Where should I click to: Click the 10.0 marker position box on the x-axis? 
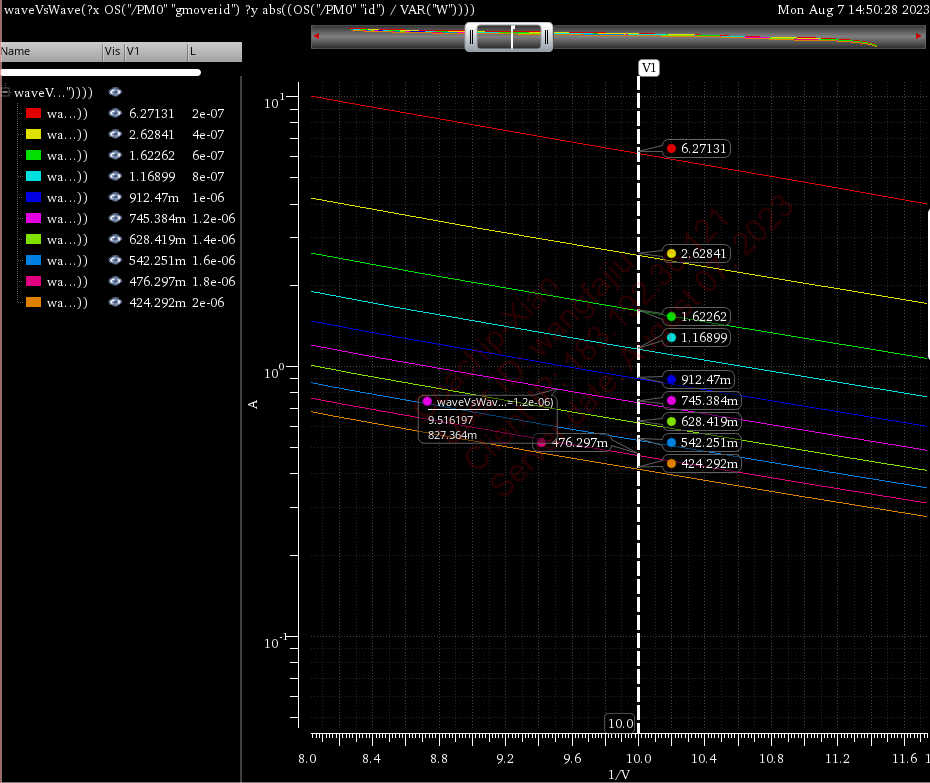click(x=620, y=723)
